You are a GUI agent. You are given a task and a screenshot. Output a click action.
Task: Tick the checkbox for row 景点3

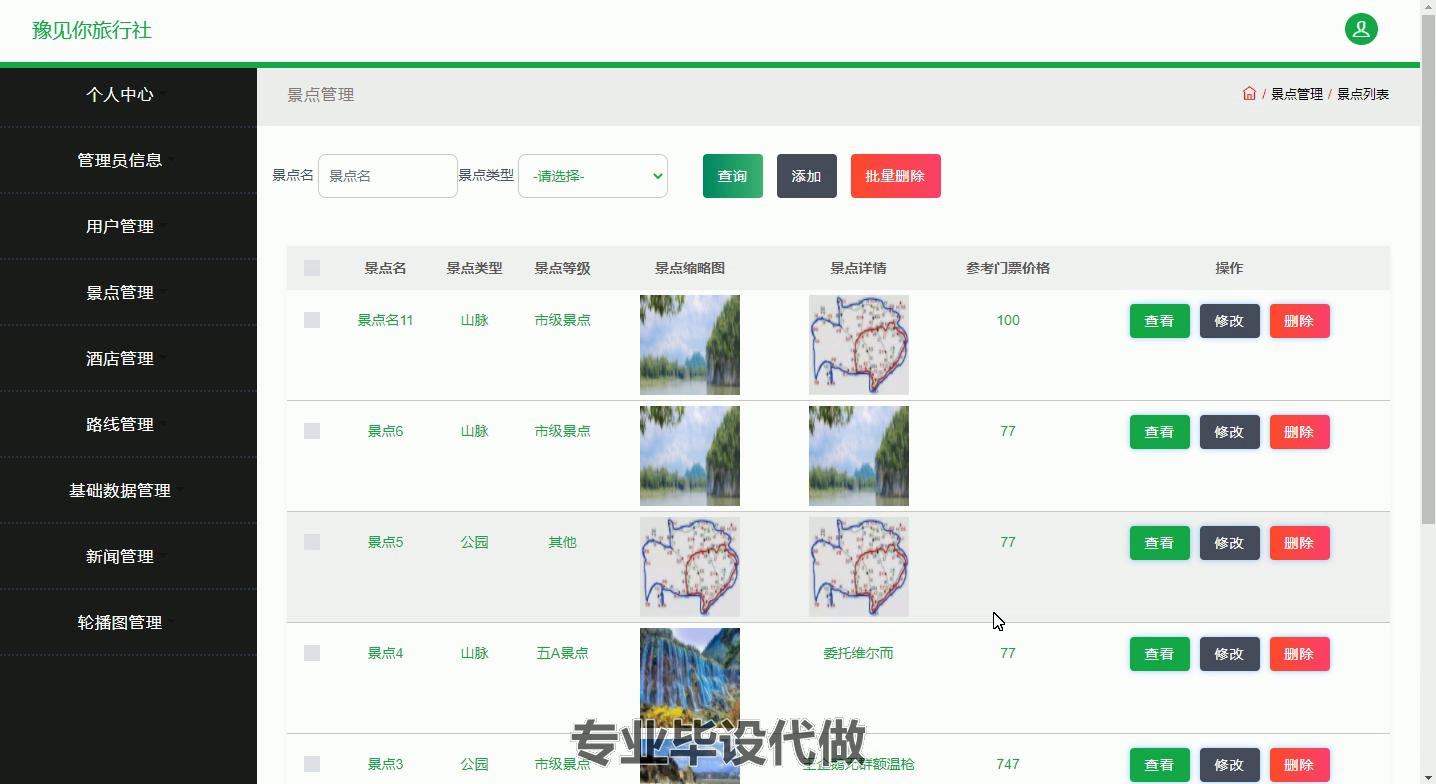(x=312, y=764)
